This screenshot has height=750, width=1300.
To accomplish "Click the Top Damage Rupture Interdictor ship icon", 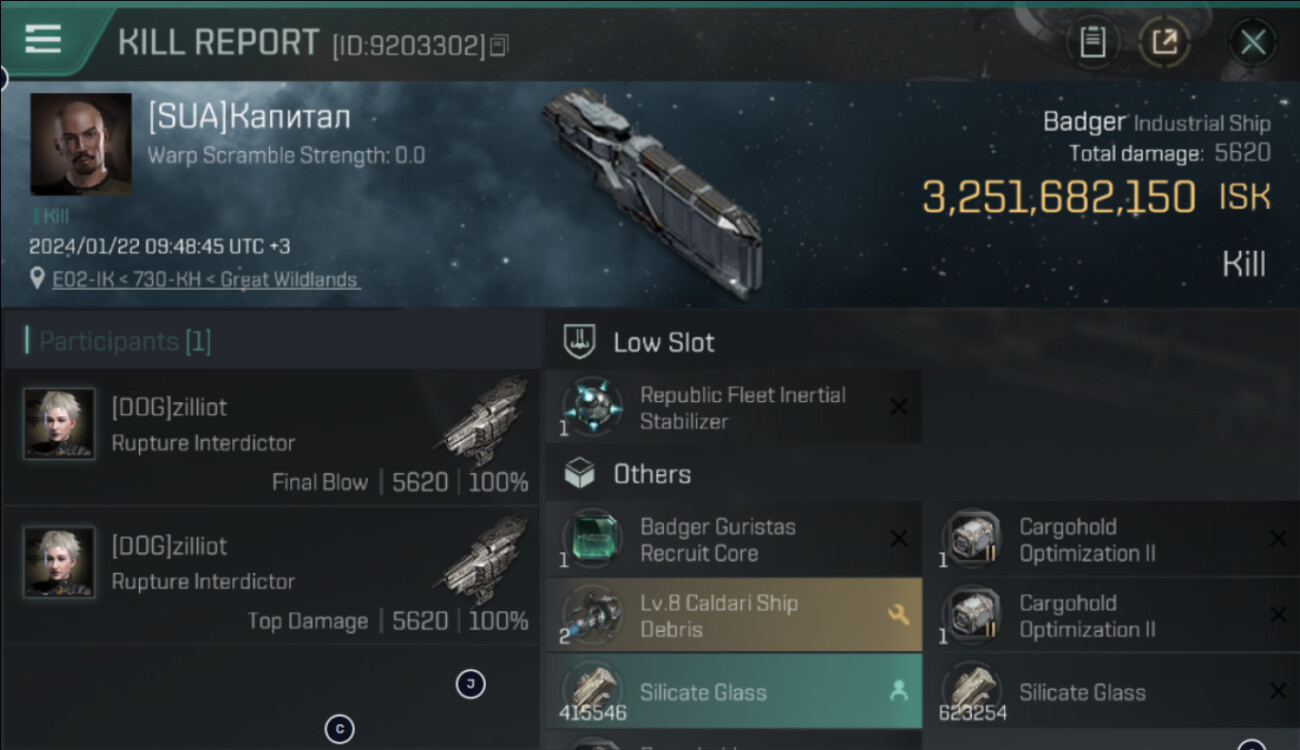I will pyautogui.click(x=485, y=558).
